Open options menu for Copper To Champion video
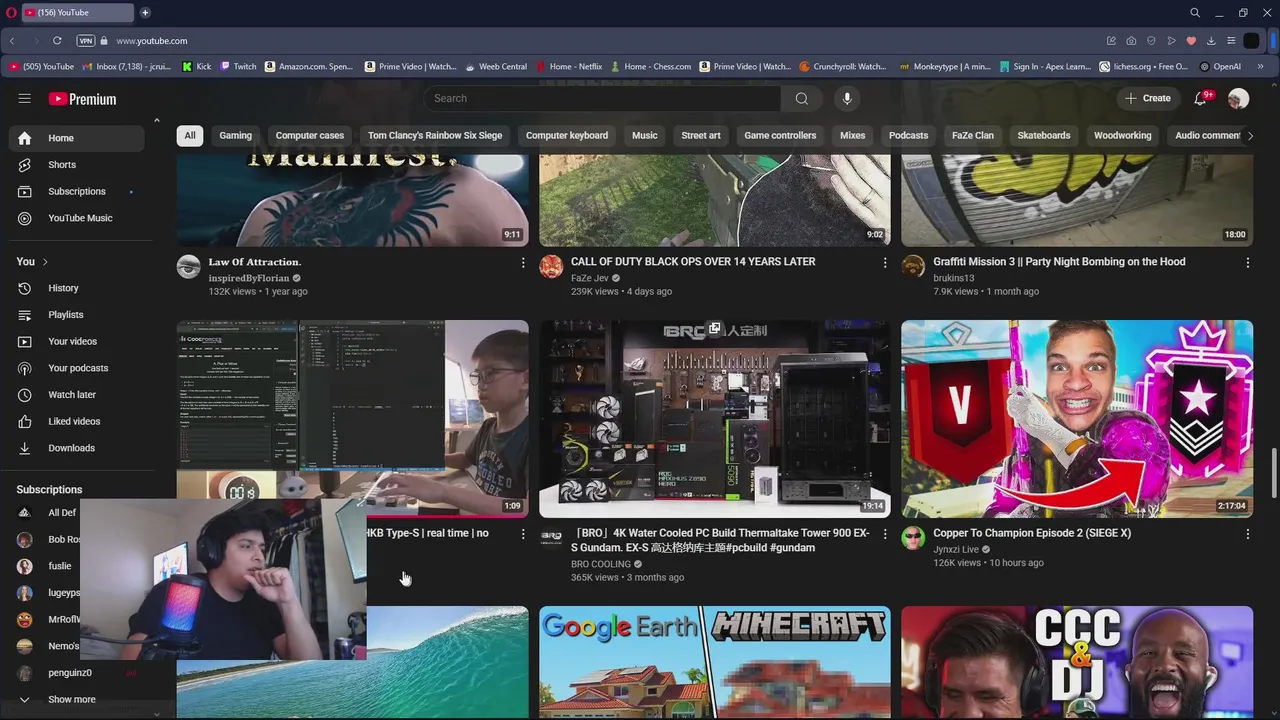This screenshot has width=1280, height=720. tap(1247, 534)
